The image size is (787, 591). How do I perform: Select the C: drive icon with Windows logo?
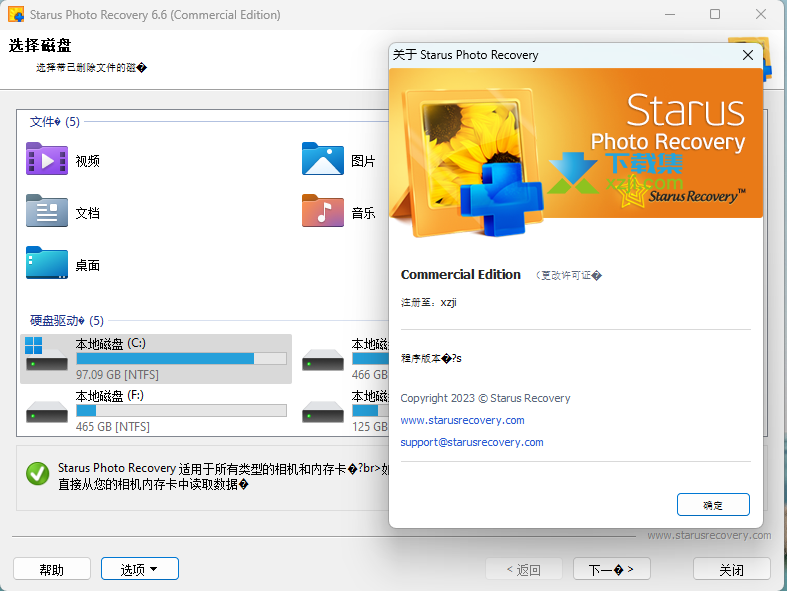tap(46, 353)
